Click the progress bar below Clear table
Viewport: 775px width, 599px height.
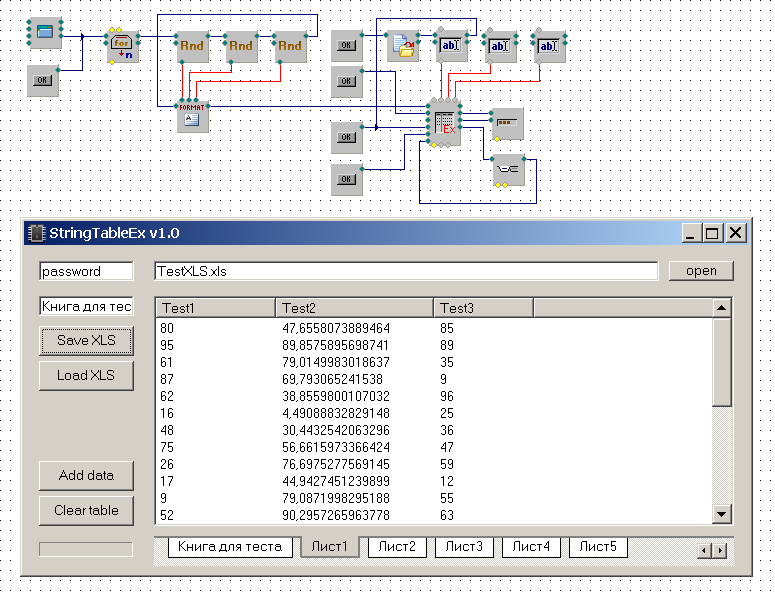[86, 549]
